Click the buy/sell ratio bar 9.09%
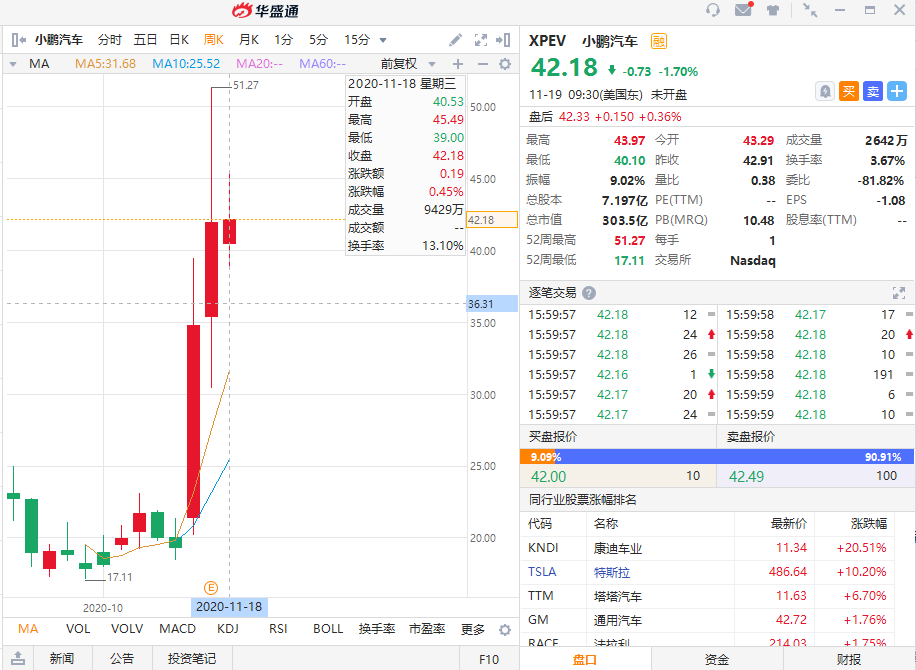This screenshot has width=916, height=670. coord(717,456)
